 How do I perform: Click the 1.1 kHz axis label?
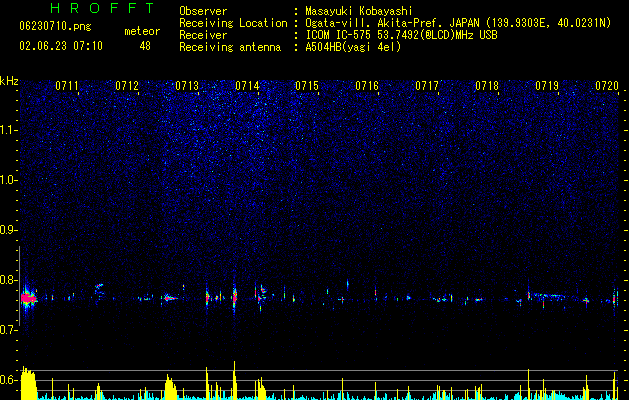9,130
